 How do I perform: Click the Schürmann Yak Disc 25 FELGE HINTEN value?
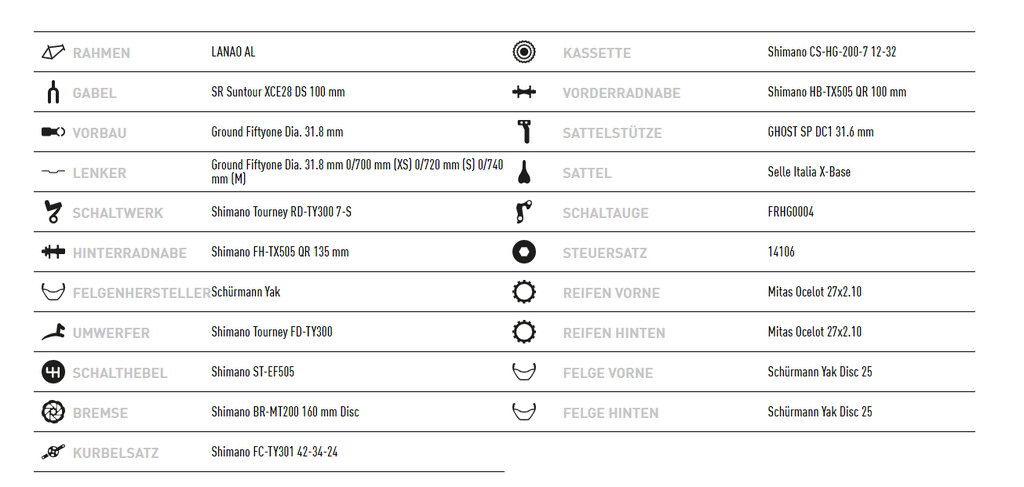[820, 412]
